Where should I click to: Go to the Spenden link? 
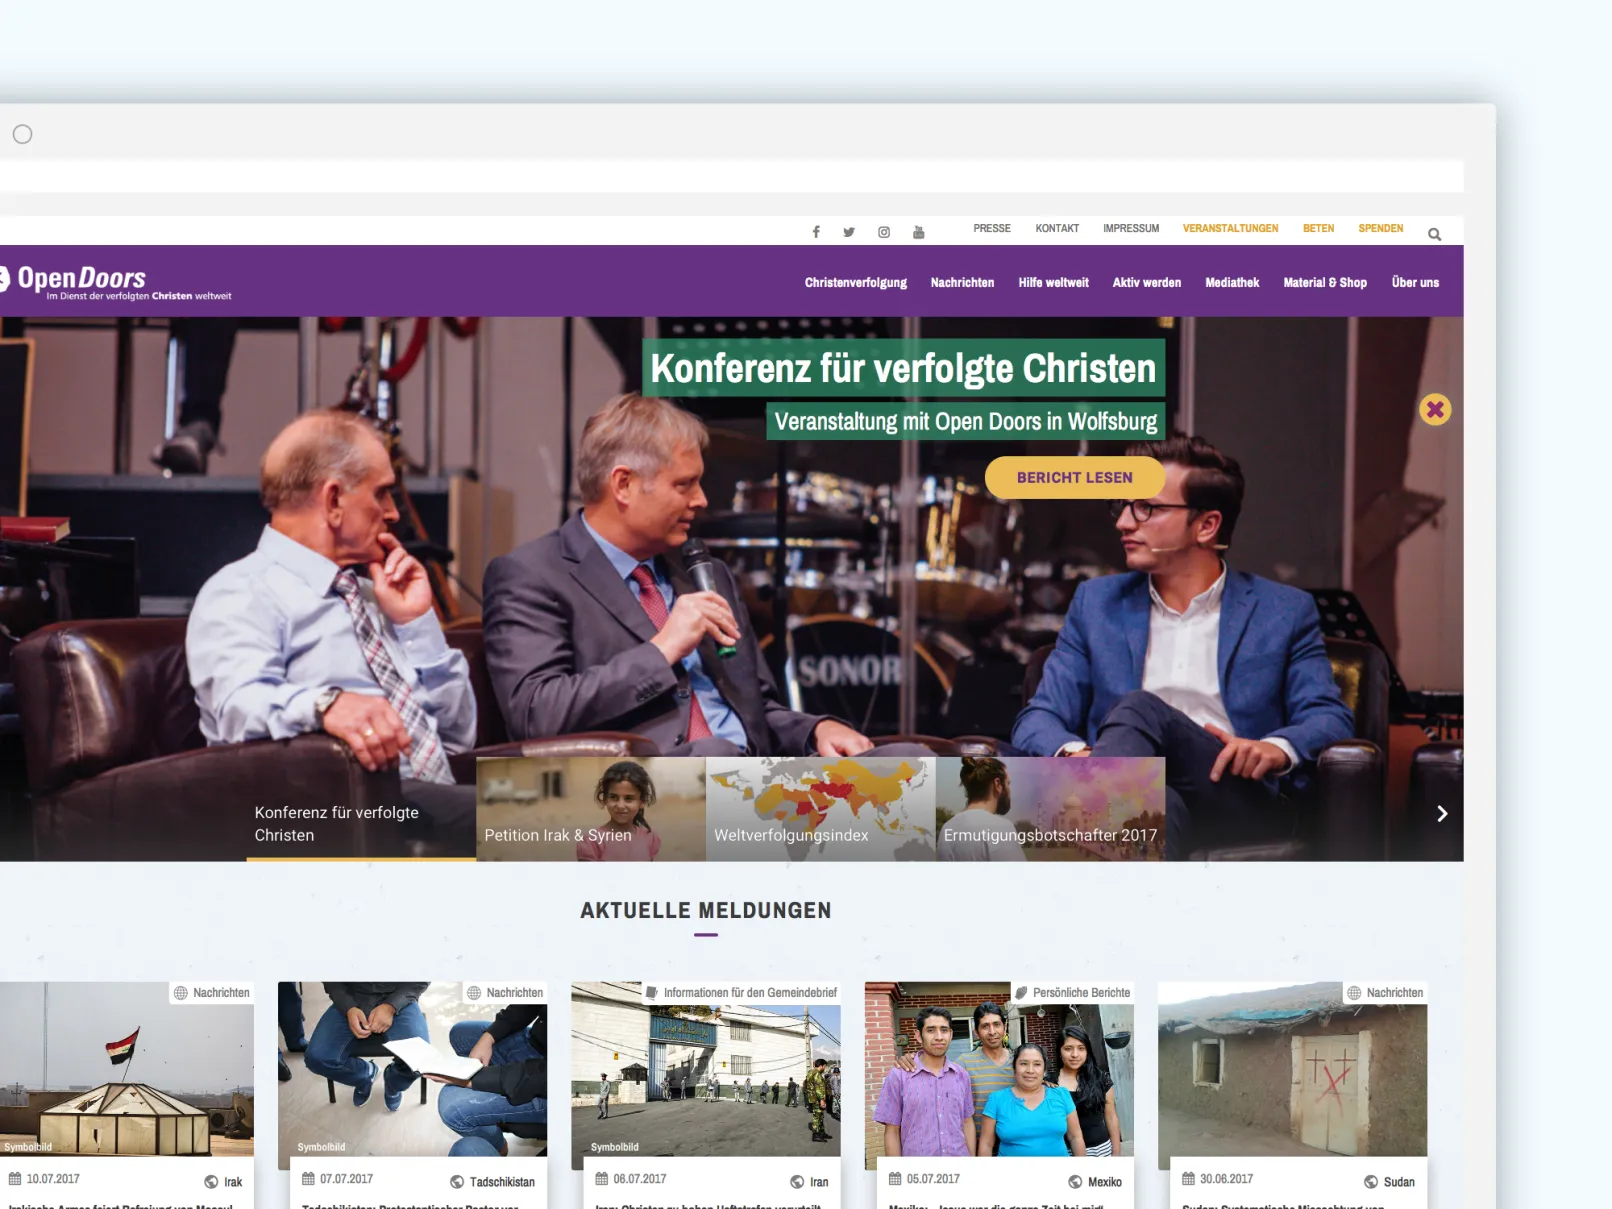tap(1380, 229)
